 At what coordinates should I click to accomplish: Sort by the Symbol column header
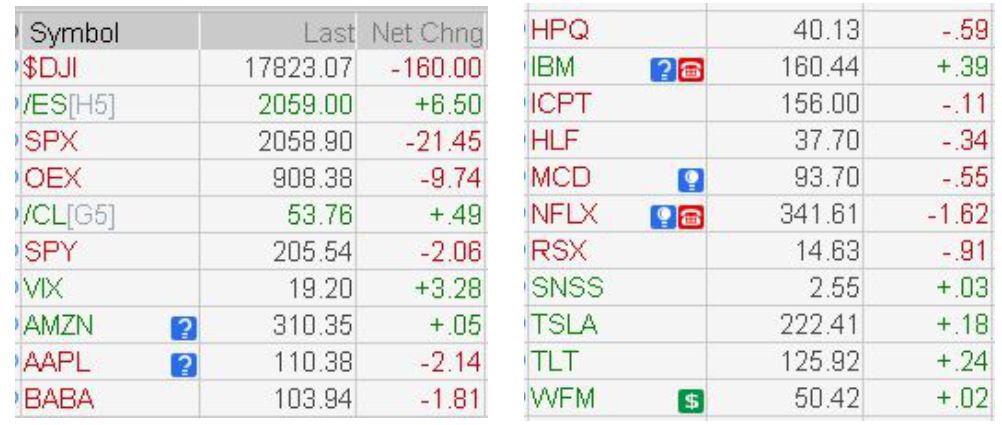click(74, 33)
